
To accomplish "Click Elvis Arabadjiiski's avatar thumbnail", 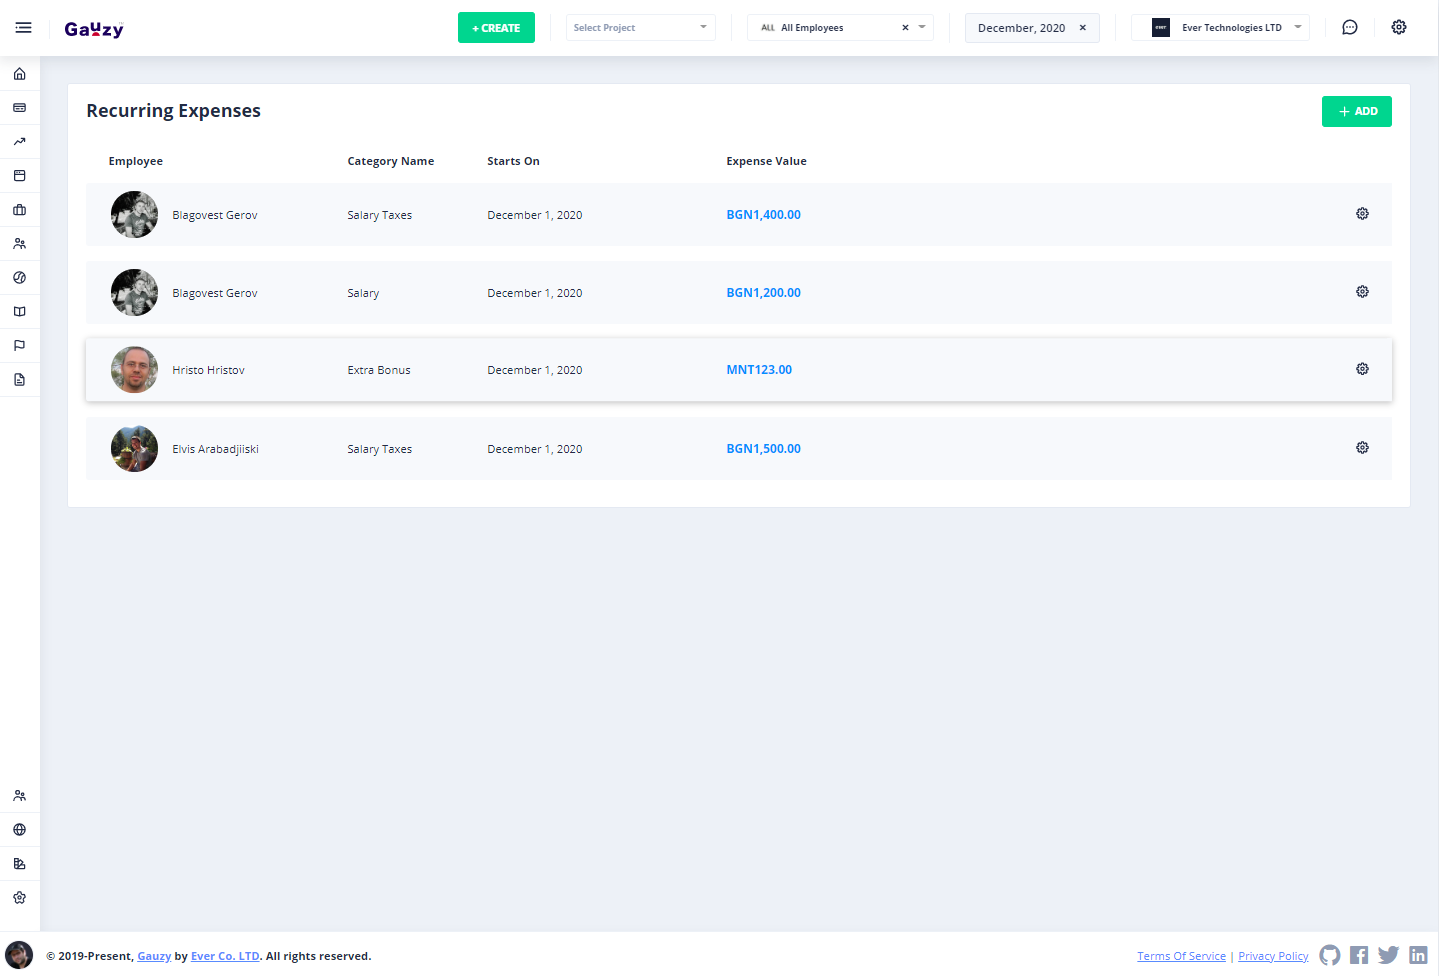I will pos(134,449).
